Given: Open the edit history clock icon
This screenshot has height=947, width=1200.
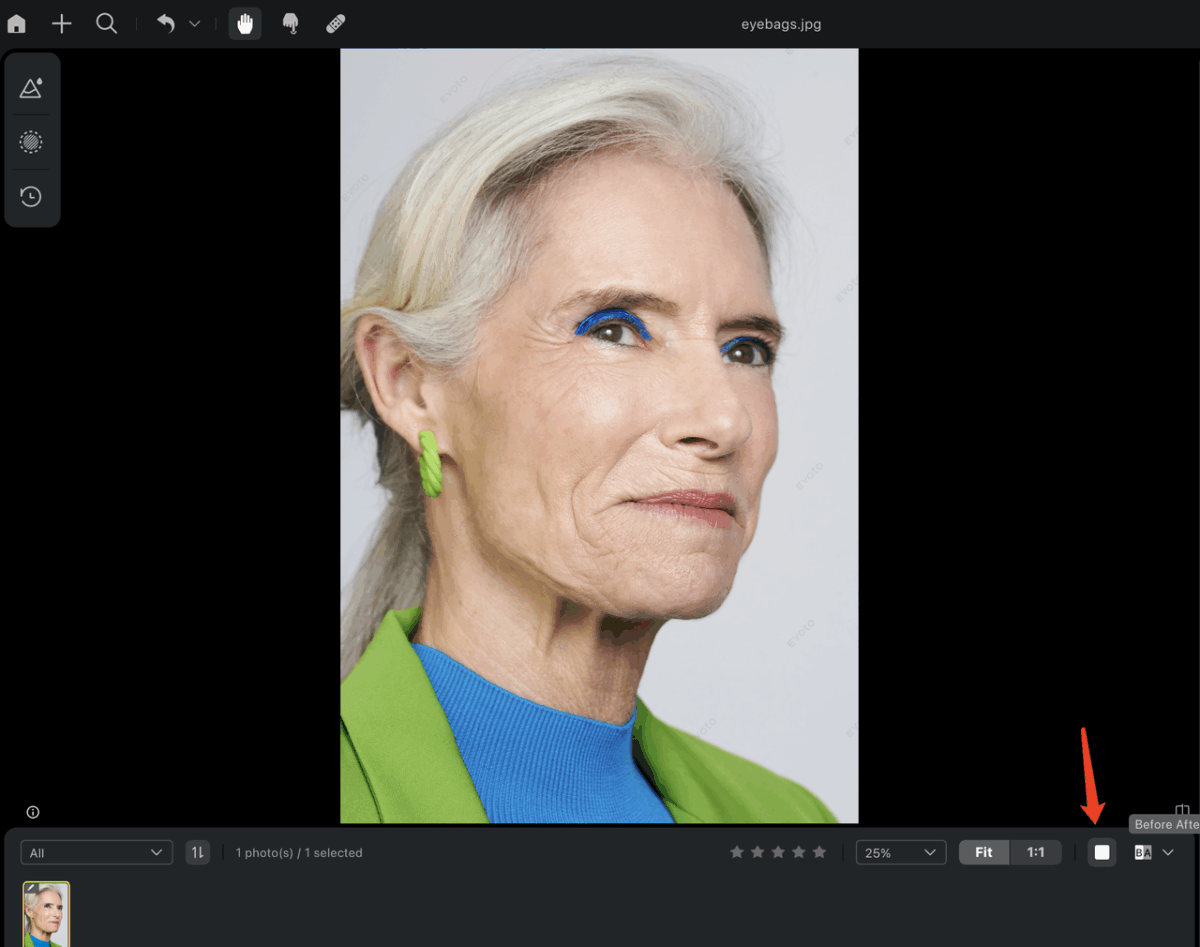Looking at the screenshot, I should (x=32, y=196).
